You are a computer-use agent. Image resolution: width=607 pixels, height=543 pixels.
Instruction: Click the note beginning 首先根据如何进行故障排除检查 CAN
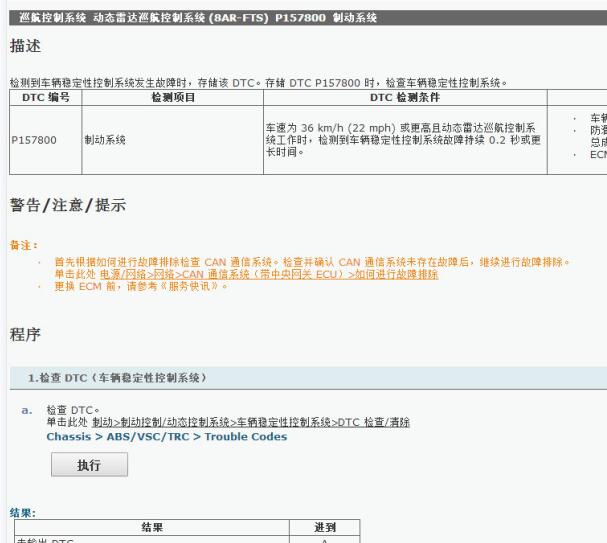click(x=312, y=262)
